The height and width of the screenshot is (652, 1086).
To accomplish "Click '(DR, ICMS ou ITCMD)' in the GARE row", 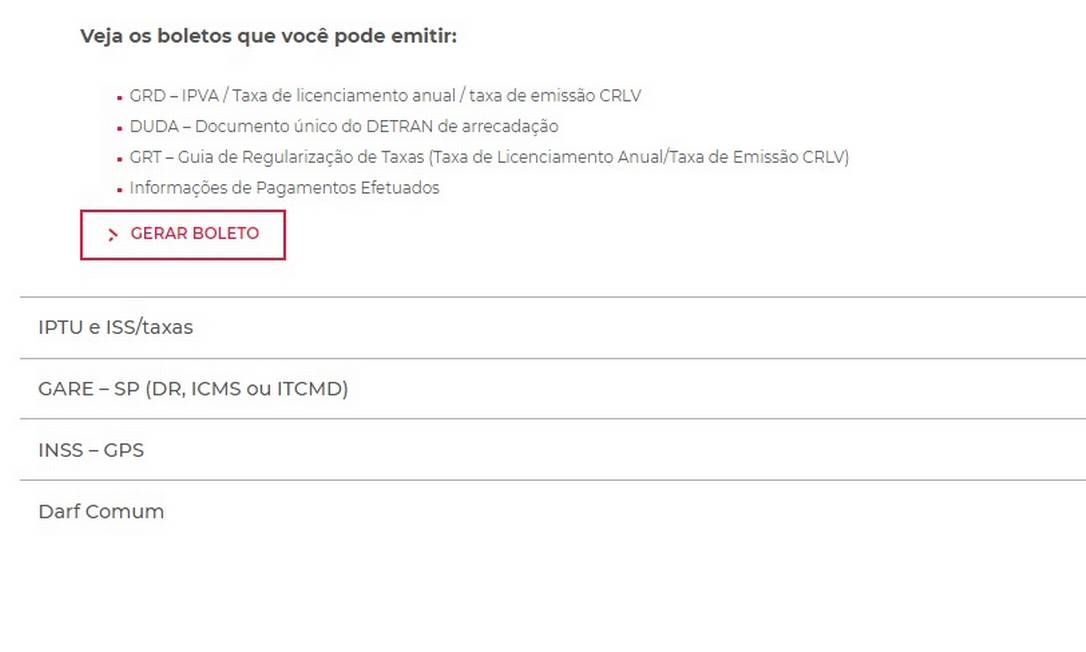I will pyautogui.click(x=246, y=389).
